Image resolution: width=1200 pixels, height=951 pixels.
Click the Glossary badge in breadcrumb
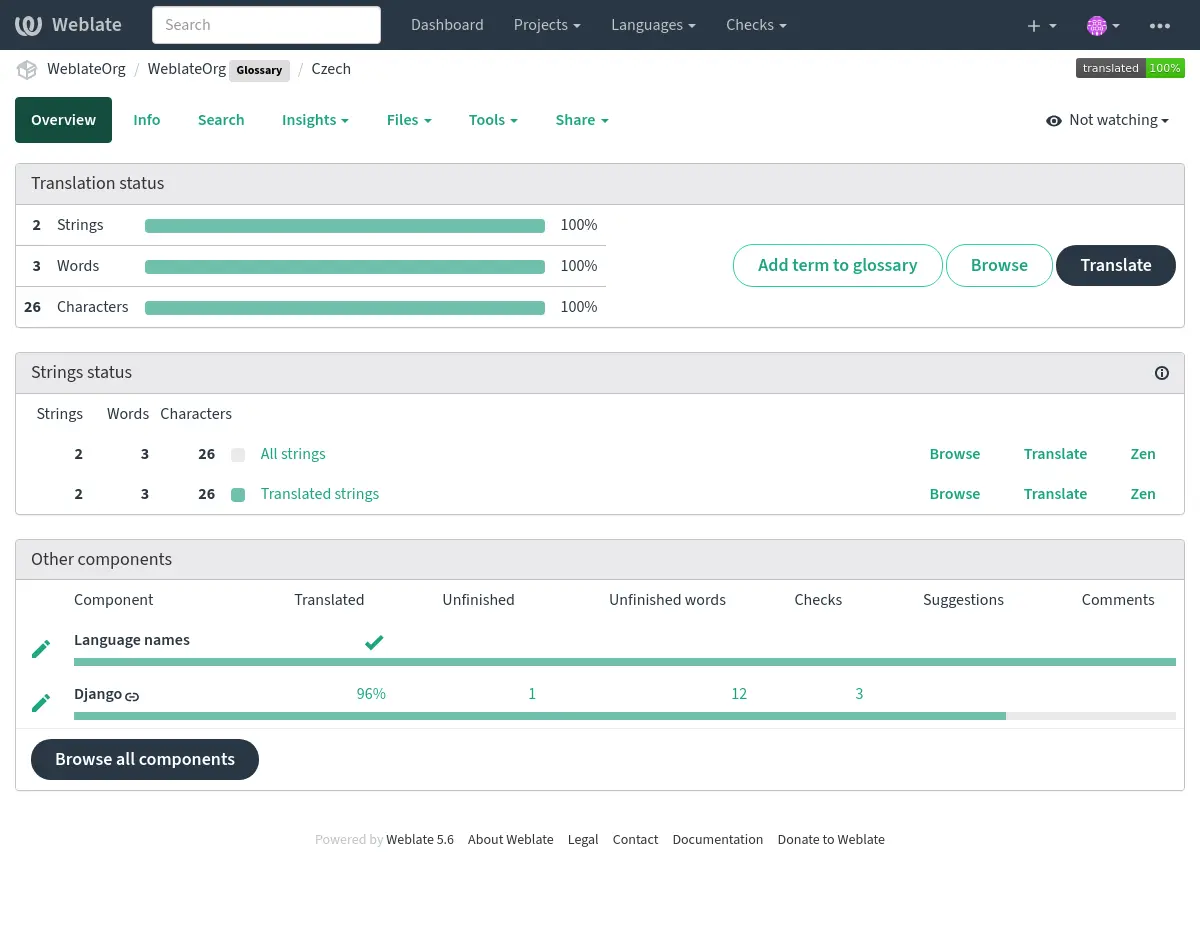(x=259, y=71)
